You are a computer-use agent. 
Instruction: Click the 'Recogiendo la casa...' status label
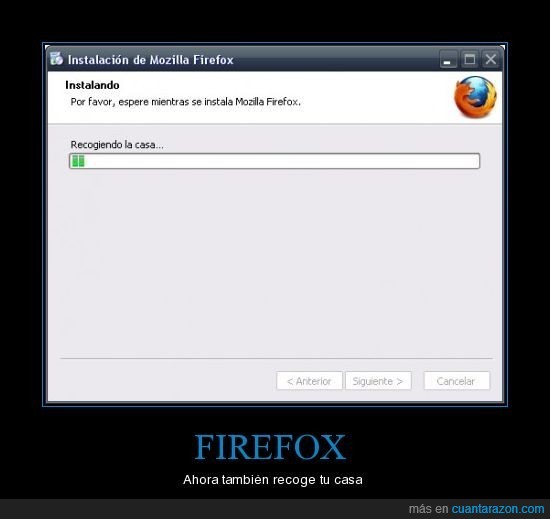coord(117,144)
